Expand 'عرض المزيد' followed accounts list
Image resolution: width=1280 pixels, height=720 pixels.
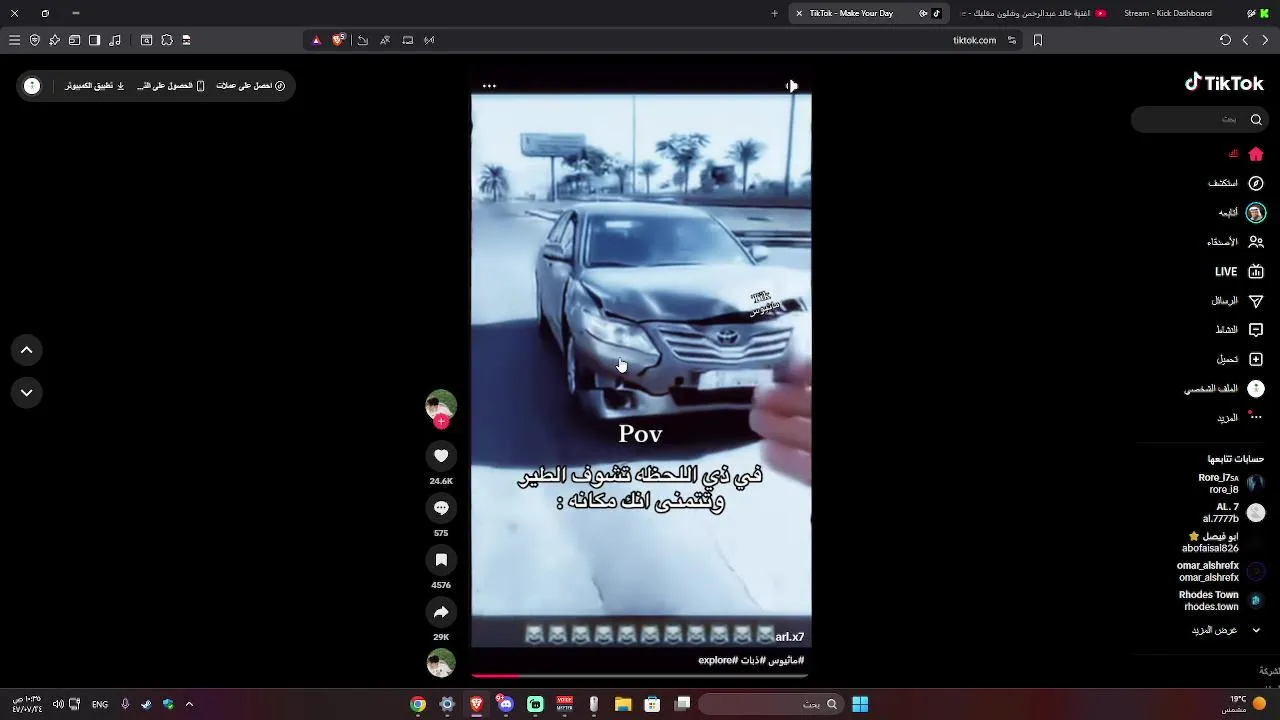(x=1226, y=630)
